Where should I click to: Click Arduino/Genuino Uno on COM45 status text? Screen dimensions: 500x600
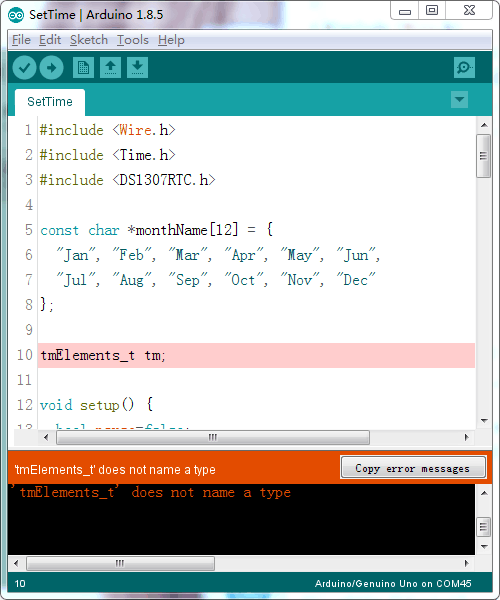393,584
